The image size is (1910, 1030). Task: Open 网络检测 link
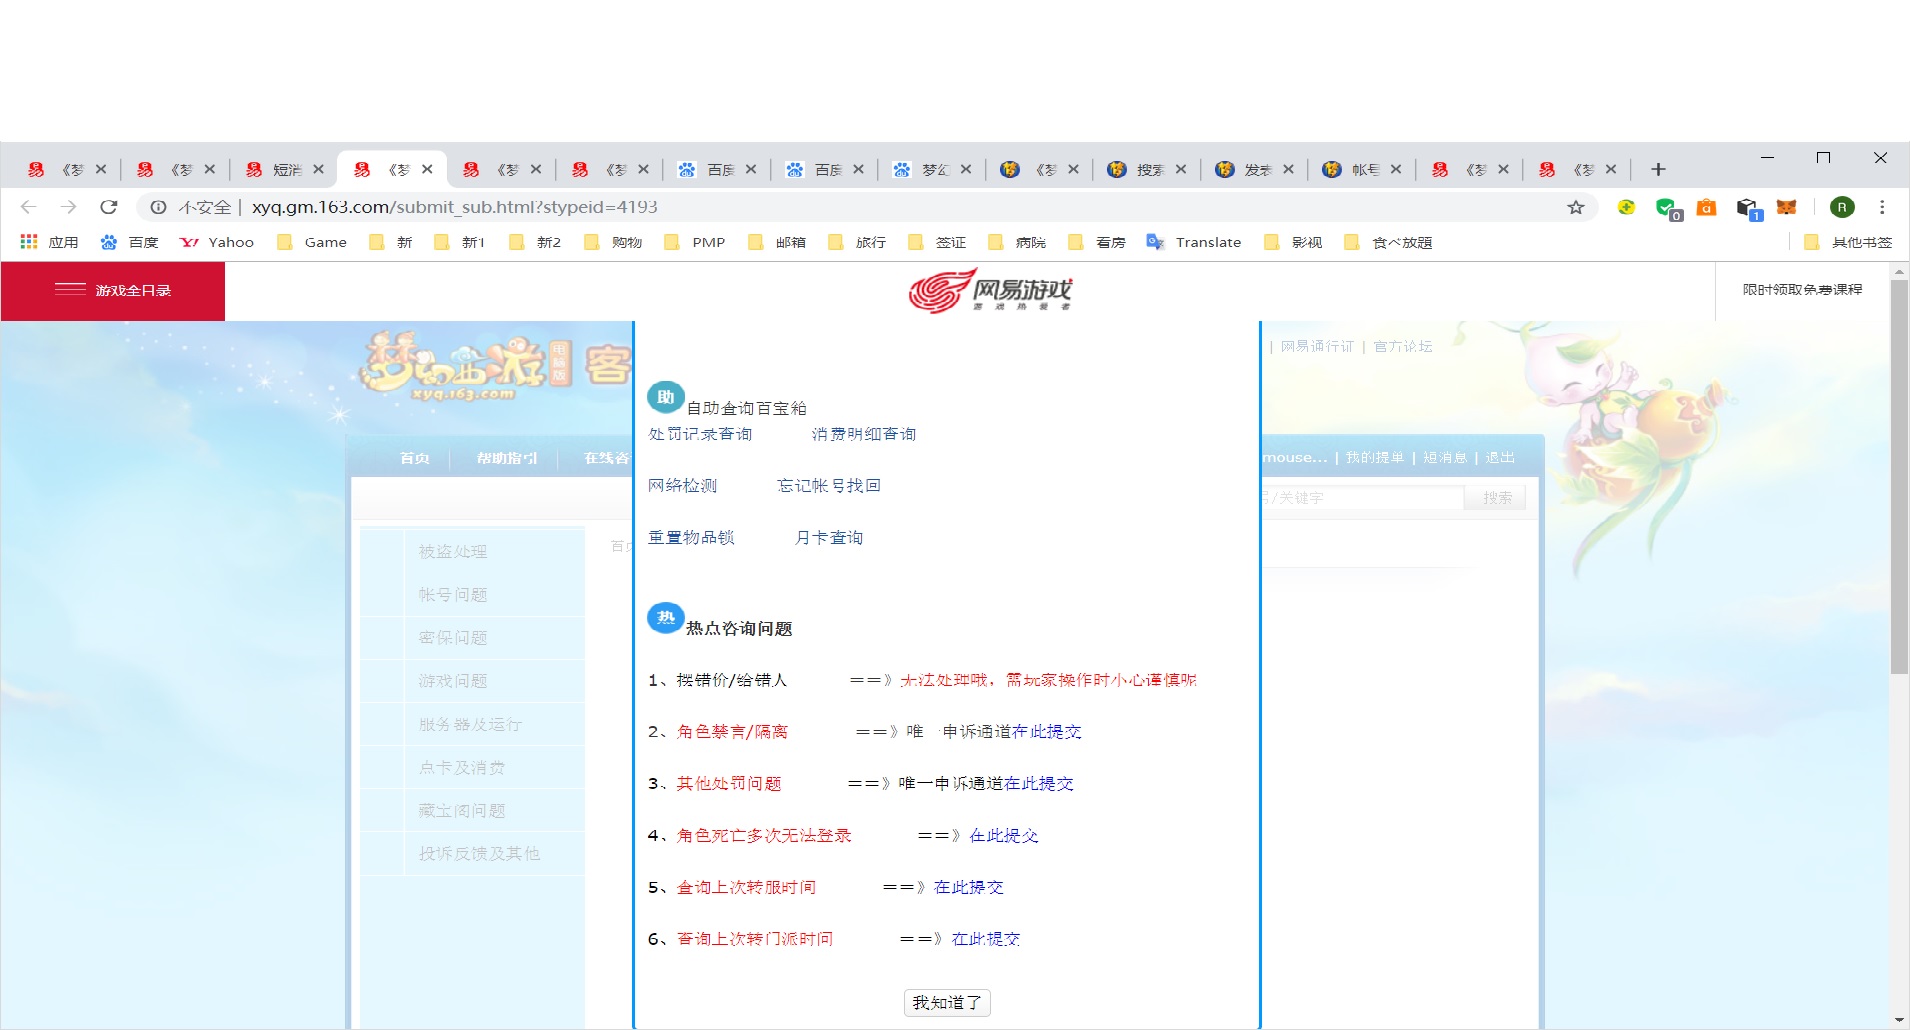click(682, 485)
